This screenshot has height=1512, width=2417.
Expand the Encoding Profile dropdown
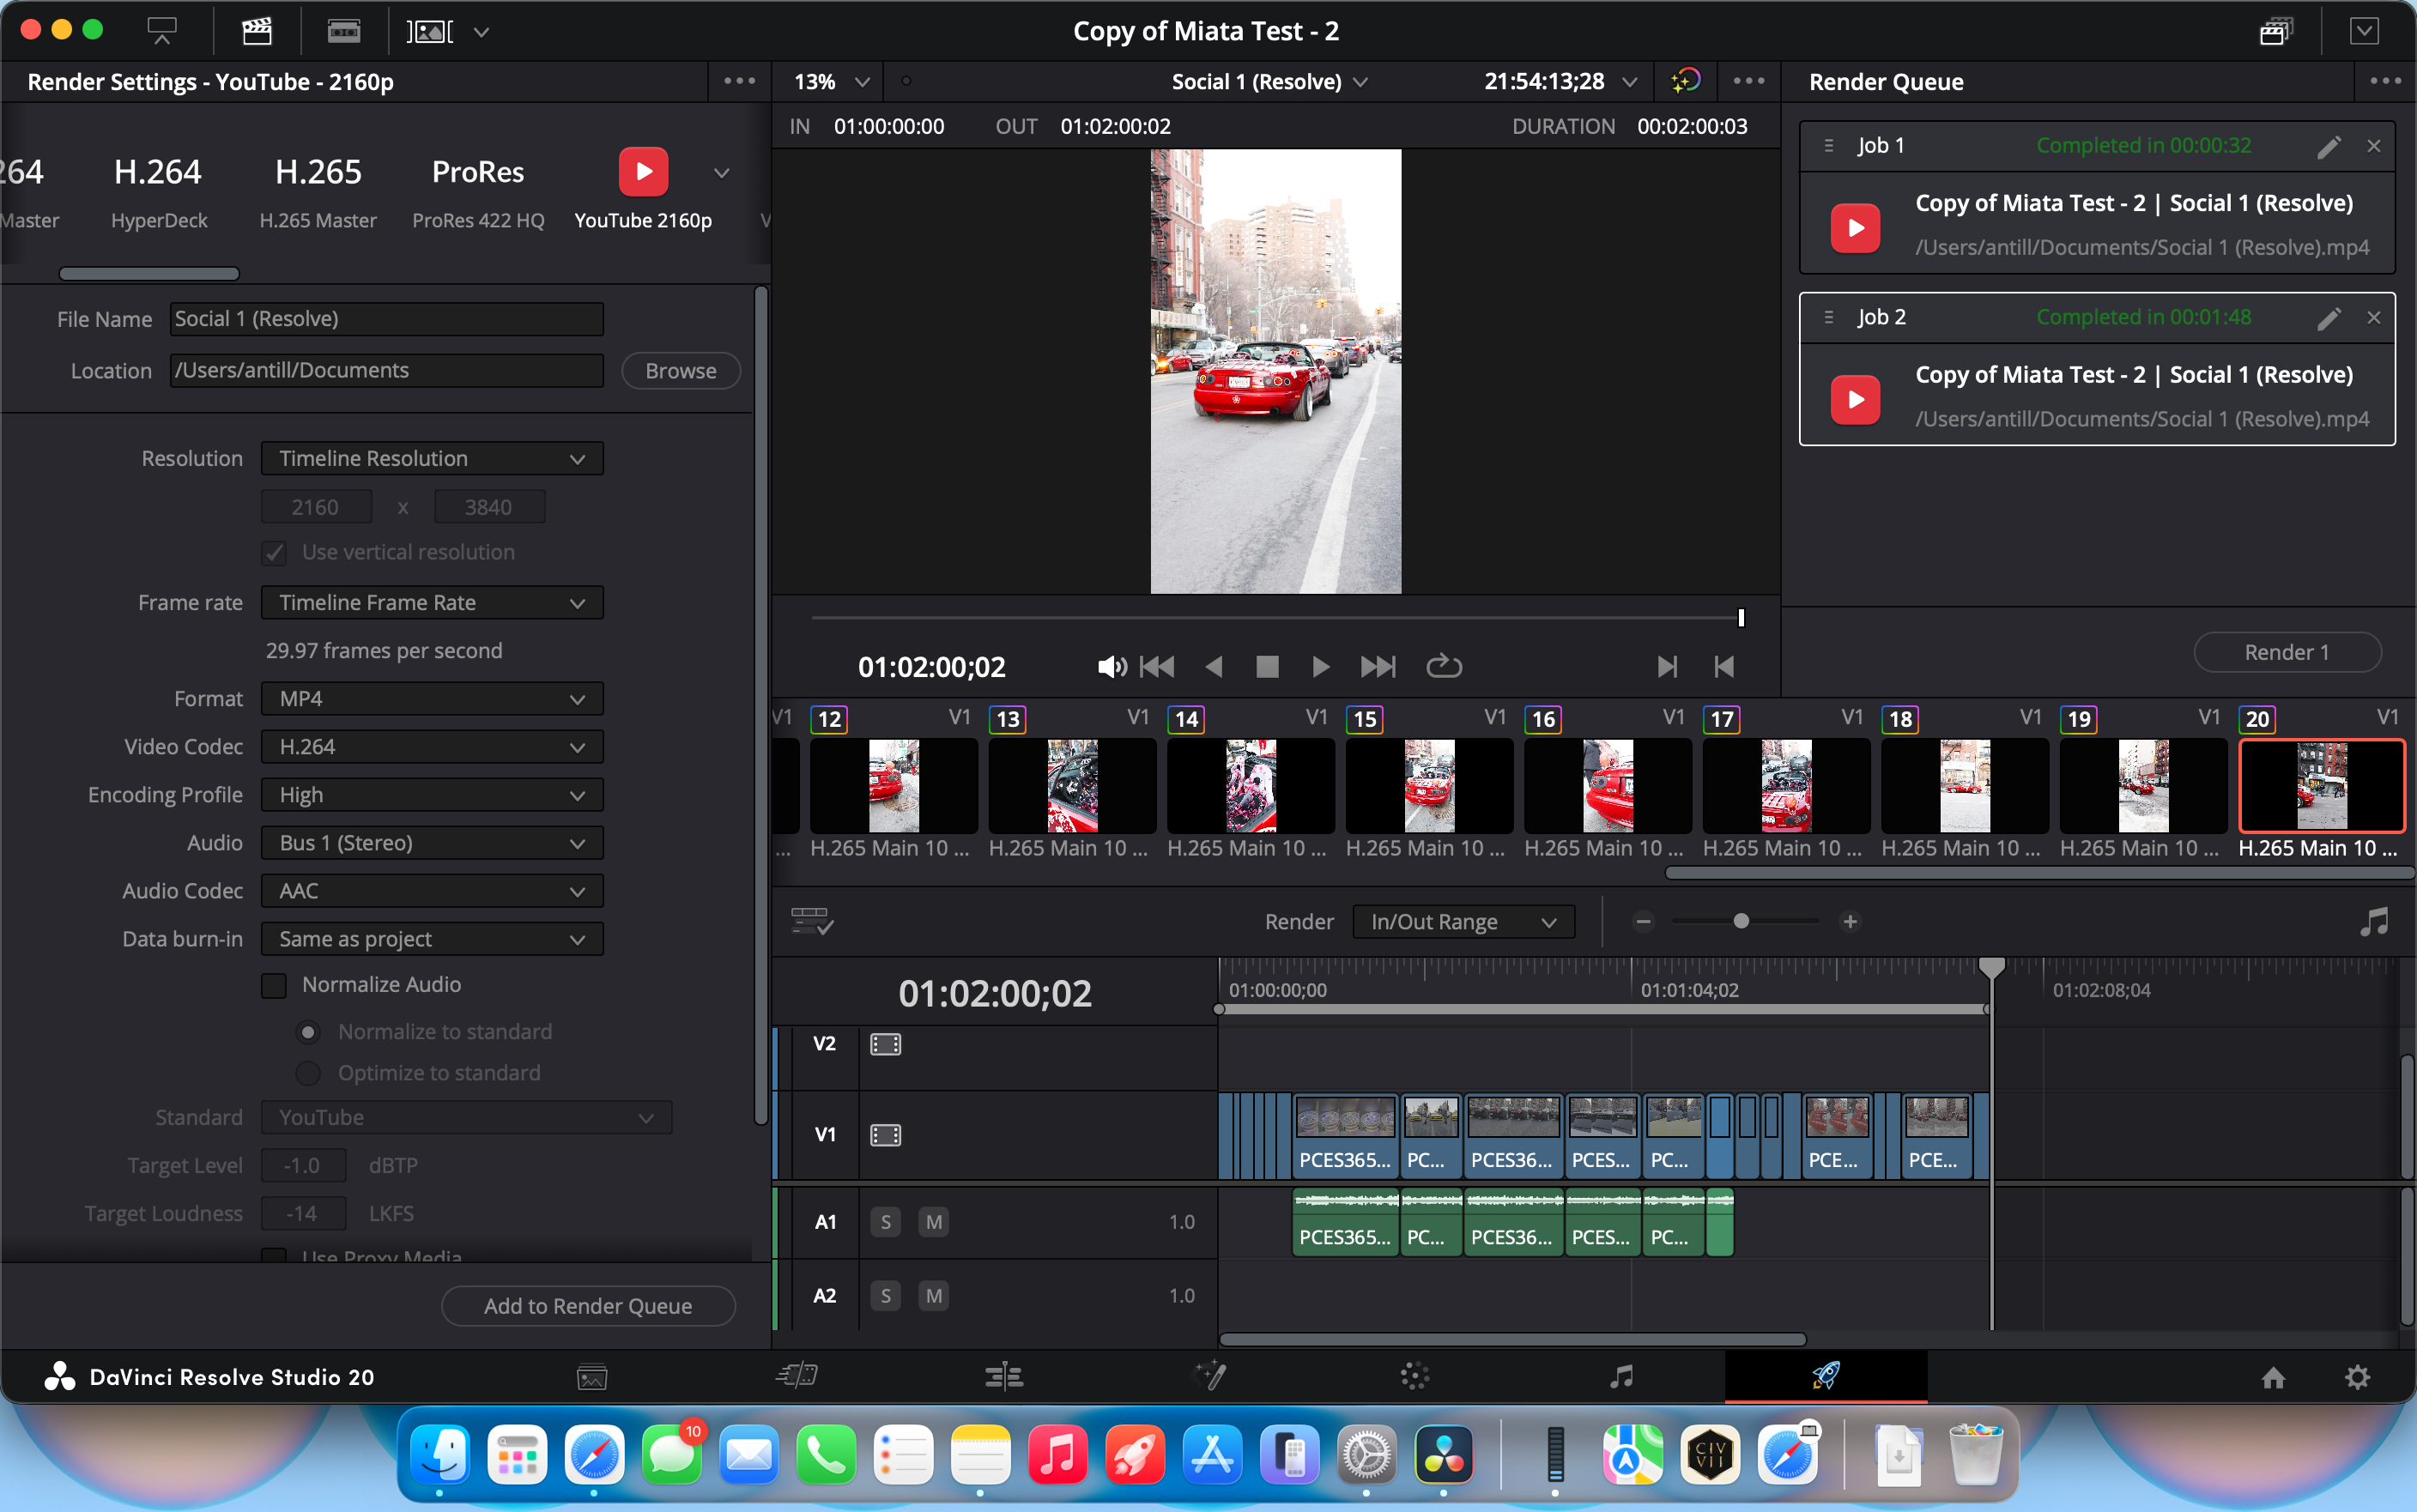tap(431, 794)
